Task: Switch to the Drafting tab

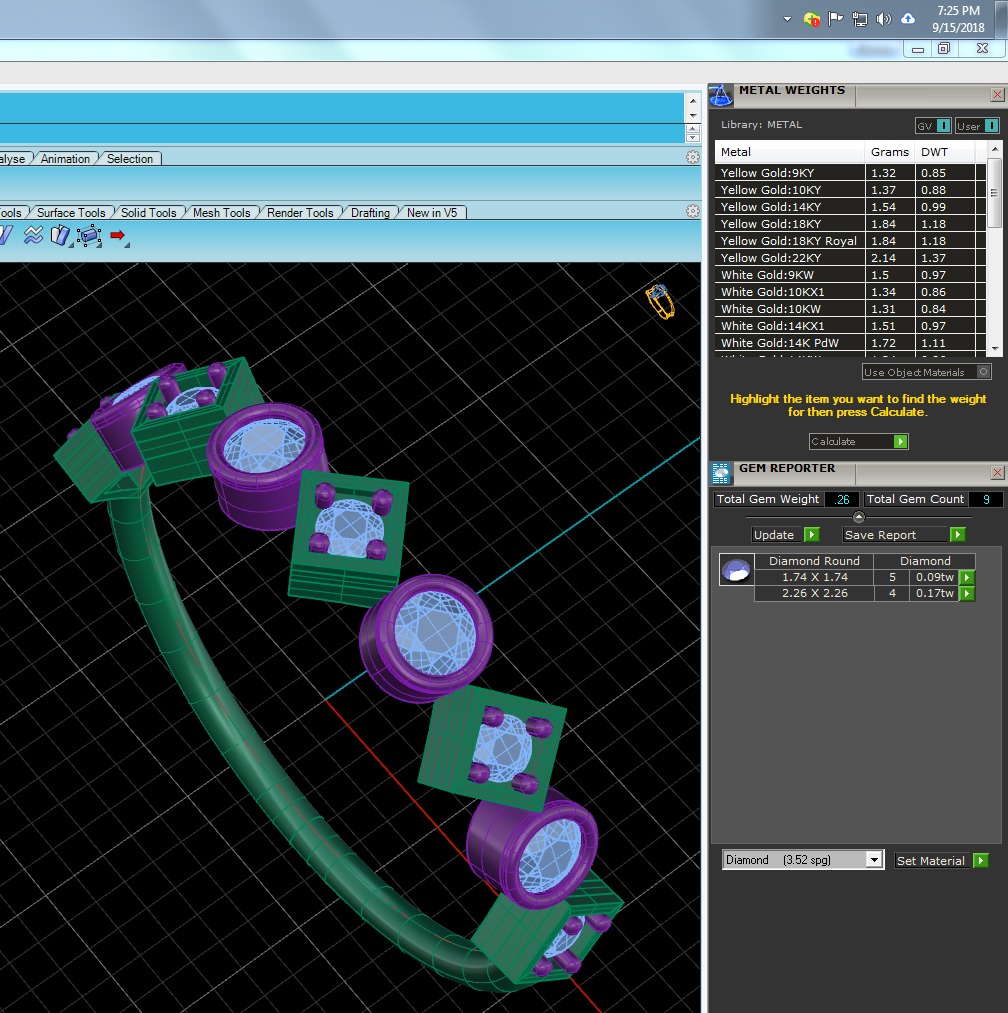Action: point(370,213)
